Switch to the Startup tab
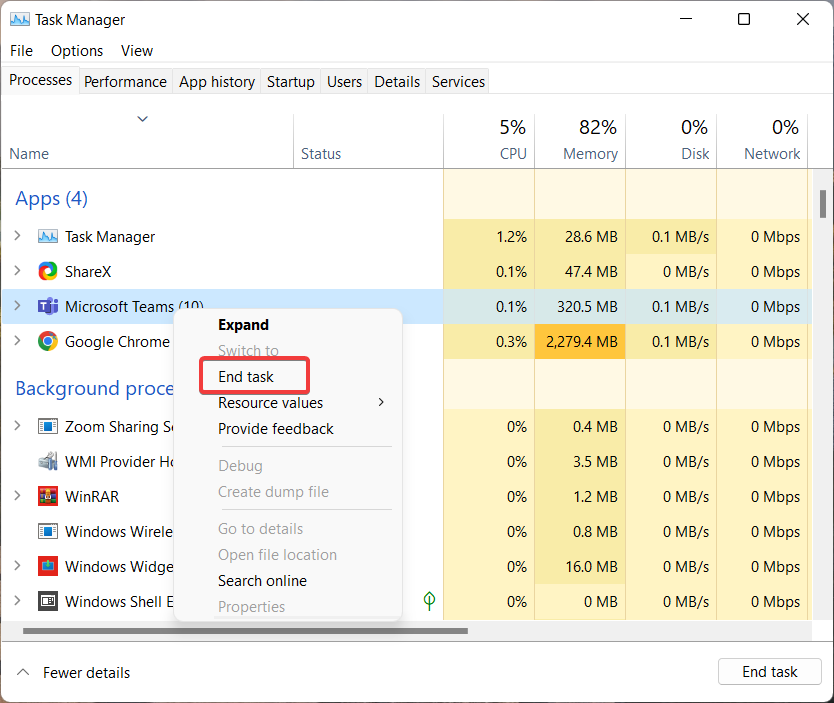Screen dimensions: 834x703 coord(290,81)
